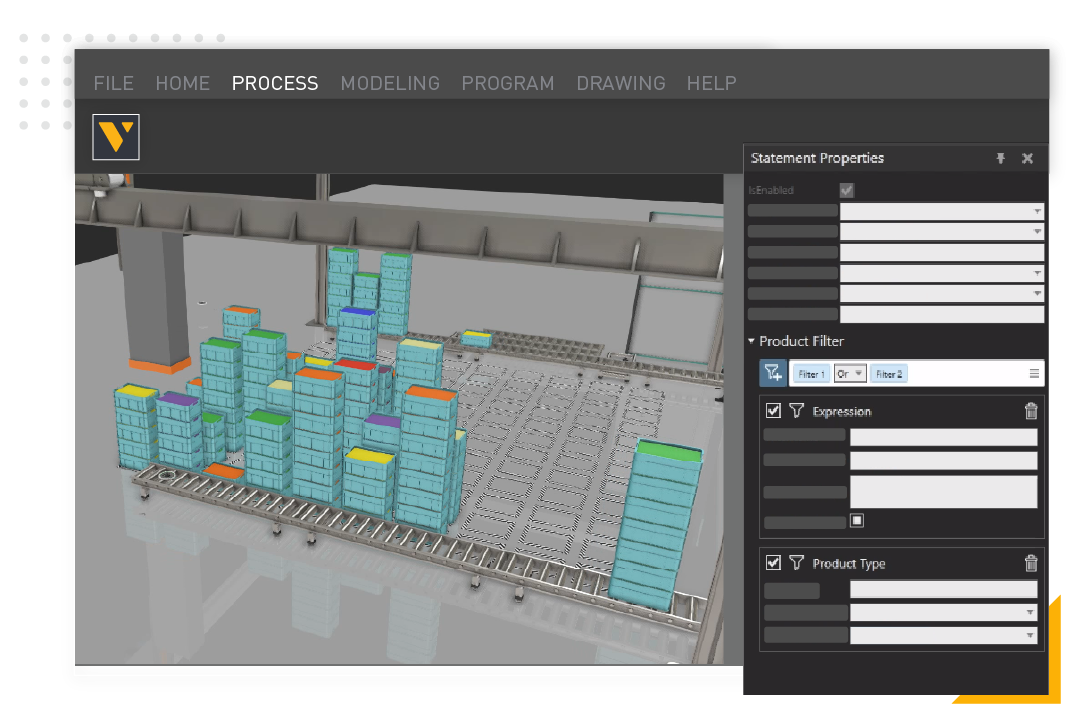Select the Filter 2 chip

pos(888,374)
